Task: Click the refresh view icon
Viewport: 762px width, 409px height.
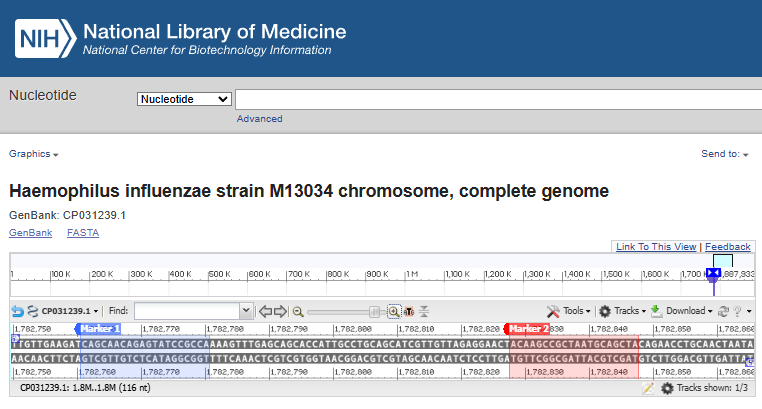Action: point(723,311)
